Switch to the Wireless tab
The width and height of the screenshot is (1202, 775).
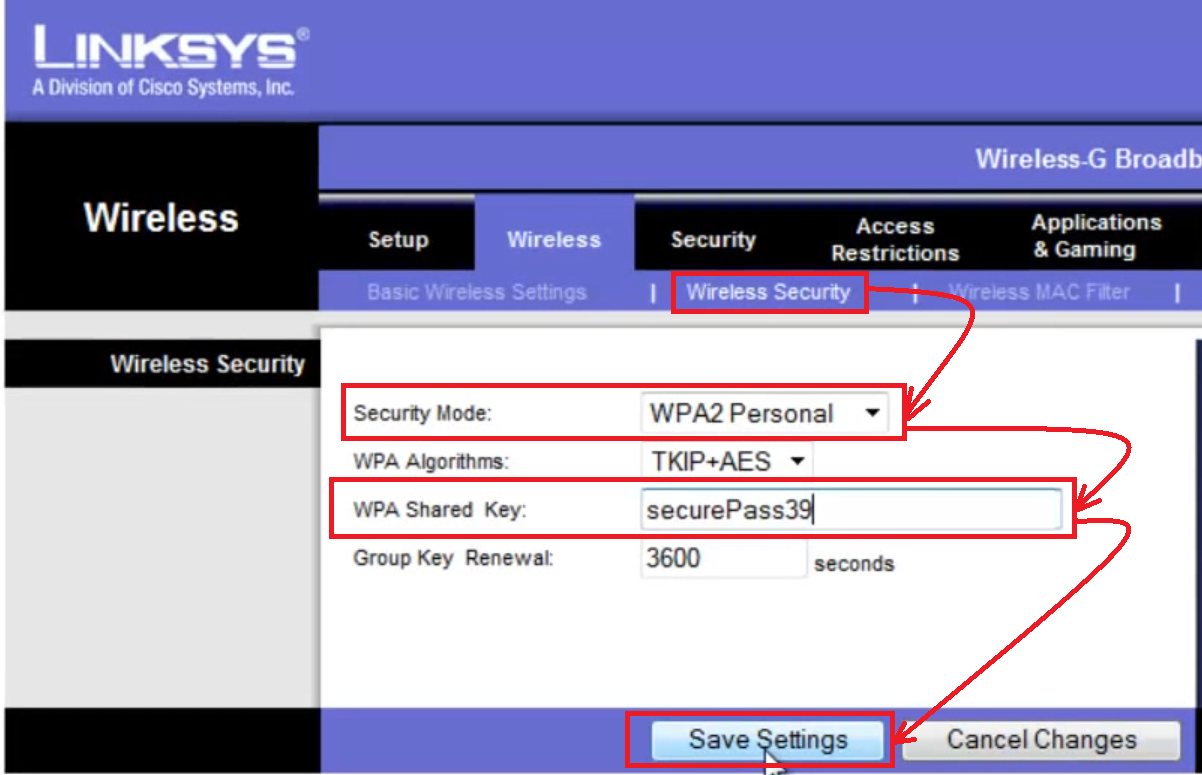pyautogui.click(x=554, y=240)
